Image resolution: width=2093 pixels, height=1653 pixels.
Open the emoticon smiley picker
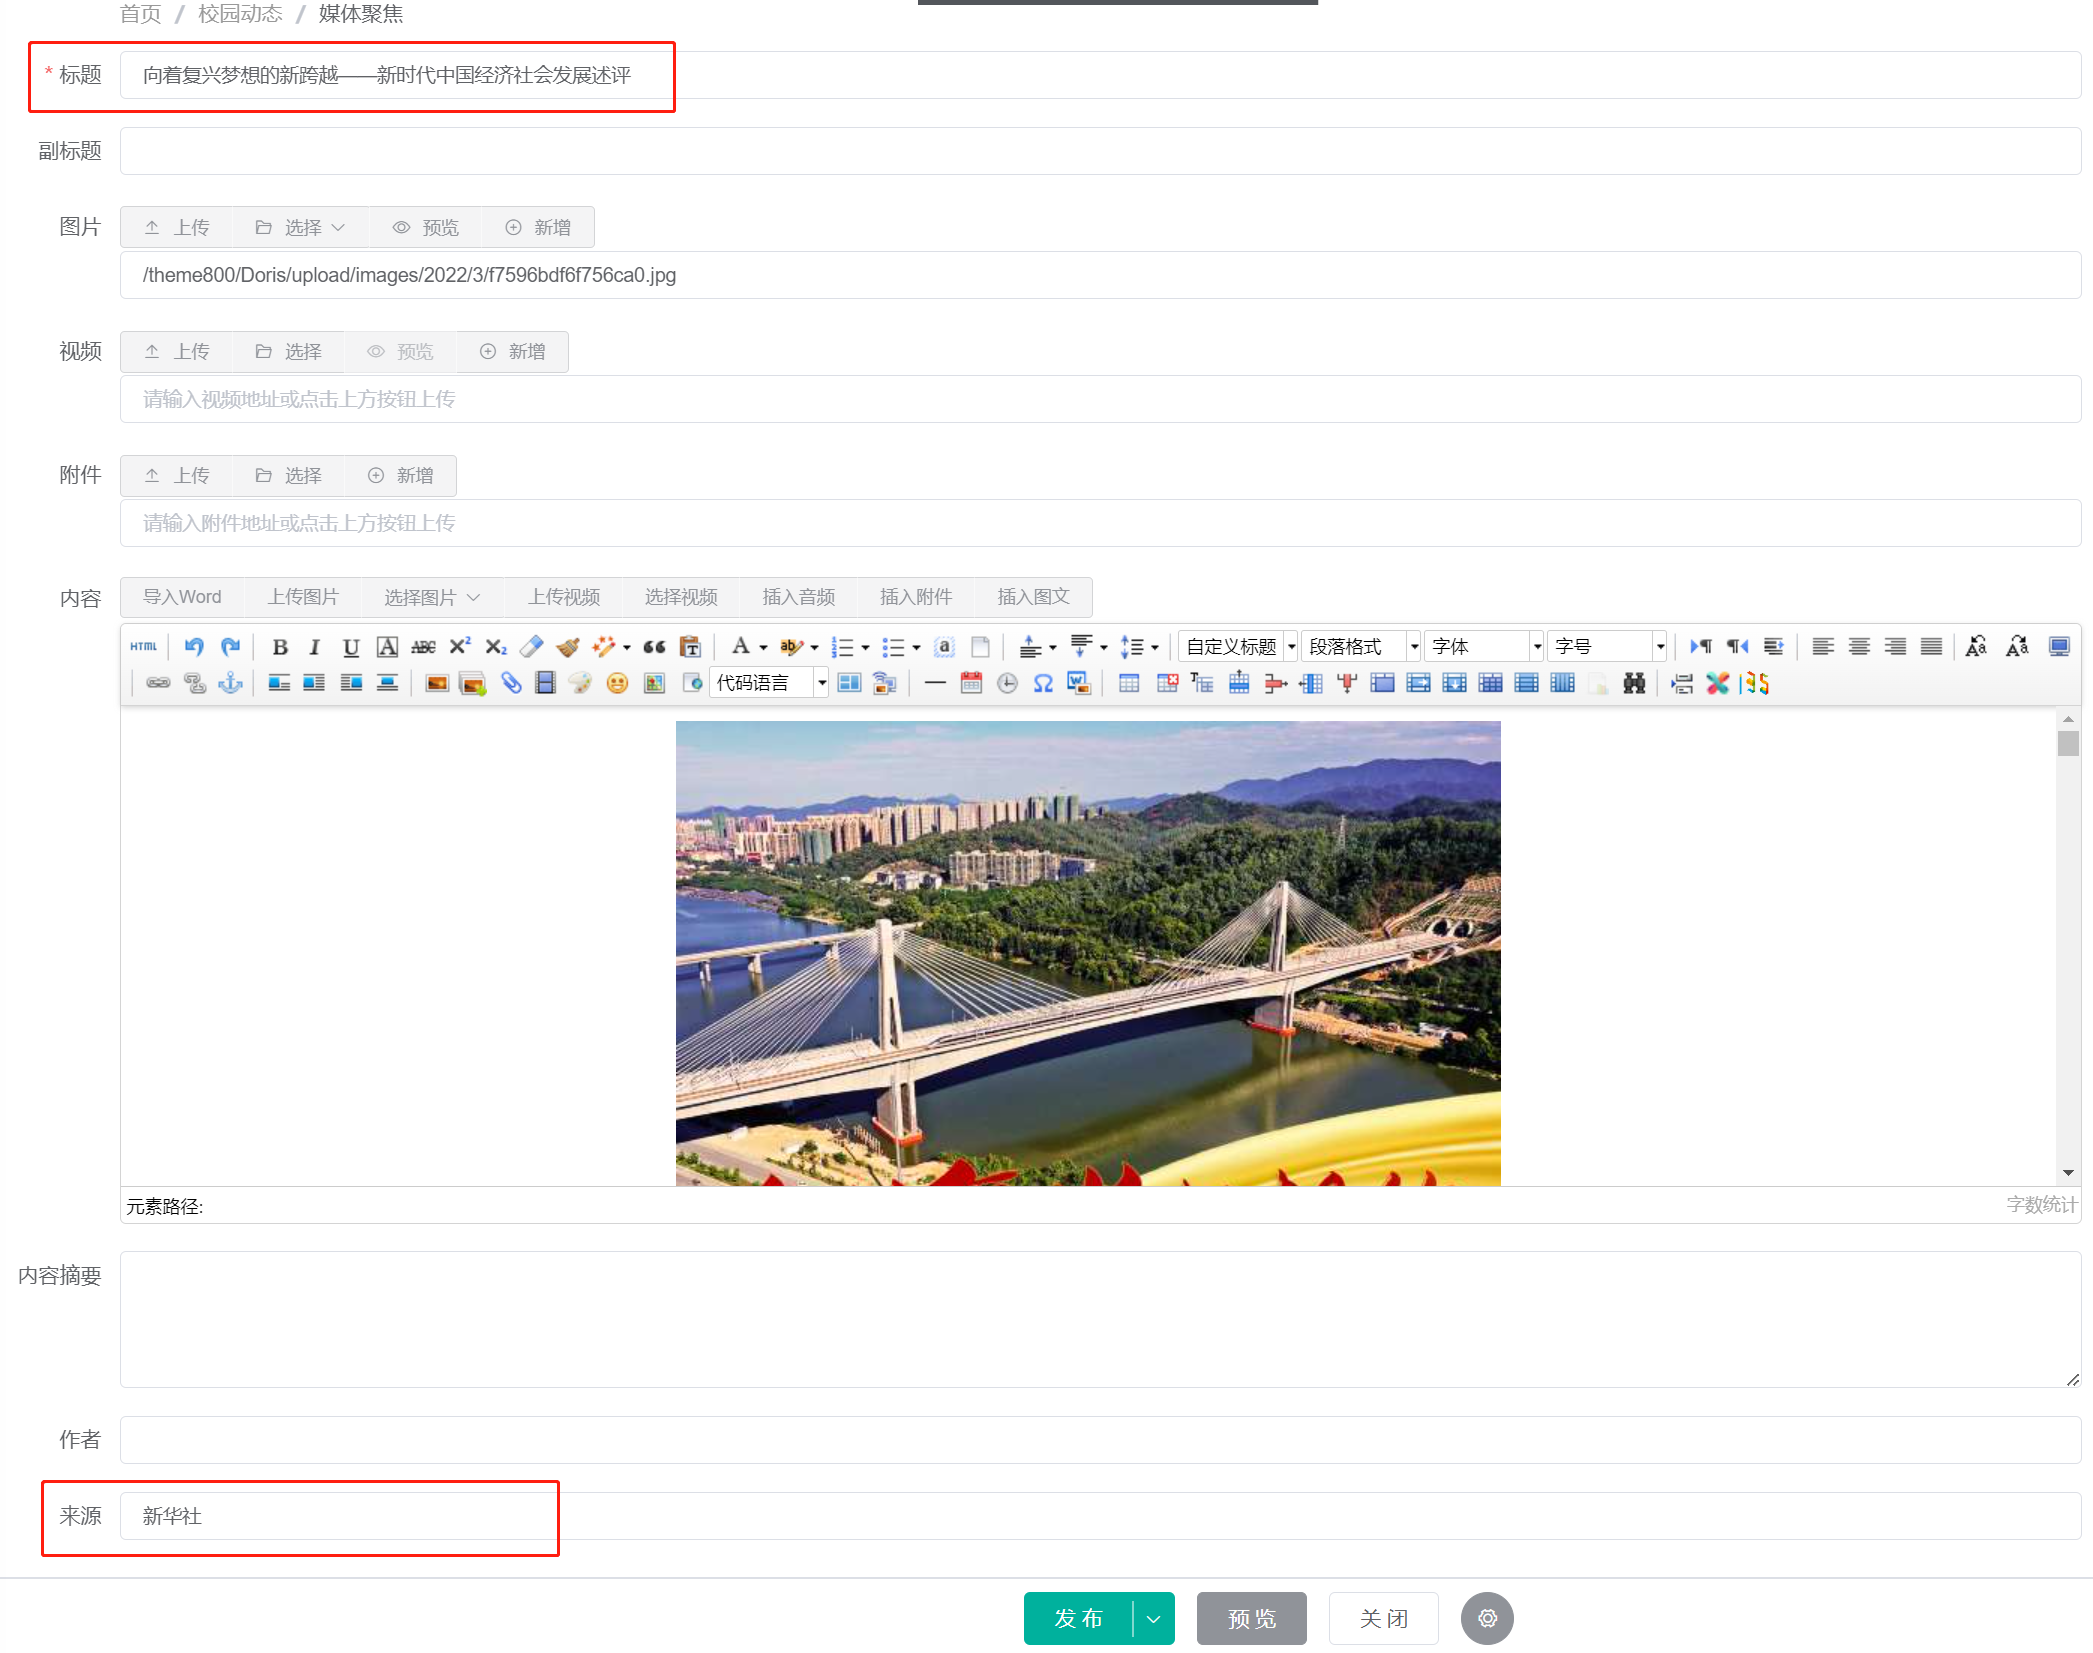click(617, 683)
